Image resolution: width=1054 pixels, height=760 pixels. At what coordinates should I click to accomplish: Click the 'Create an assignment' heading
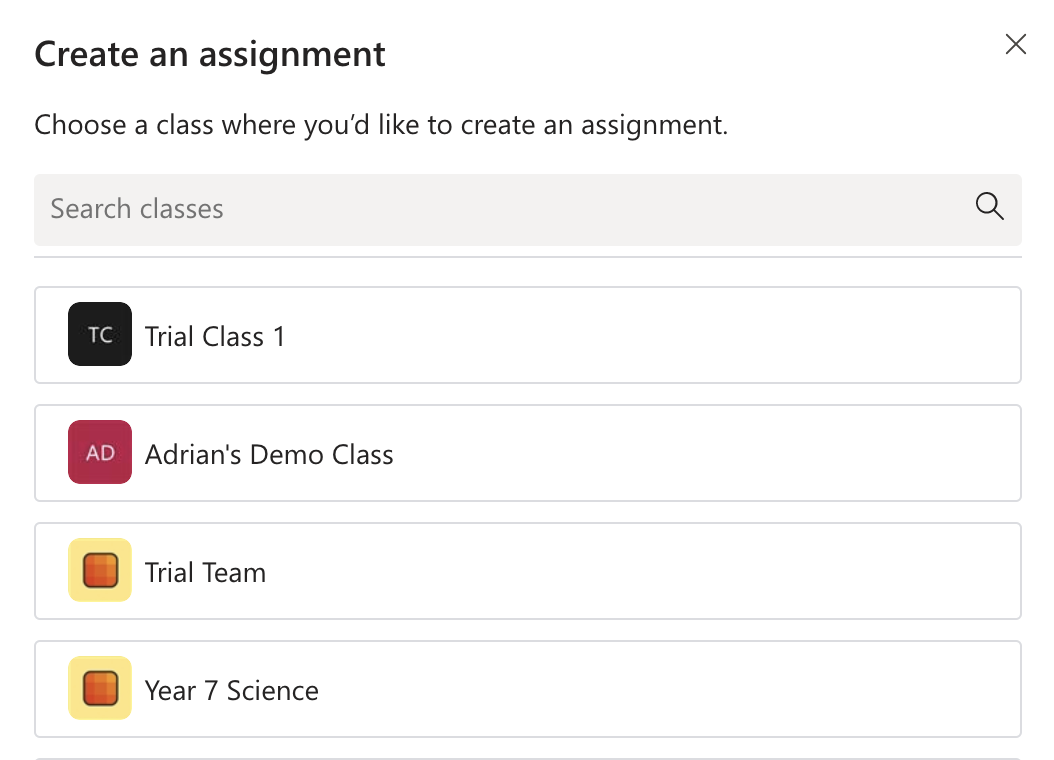click(210, 54)
